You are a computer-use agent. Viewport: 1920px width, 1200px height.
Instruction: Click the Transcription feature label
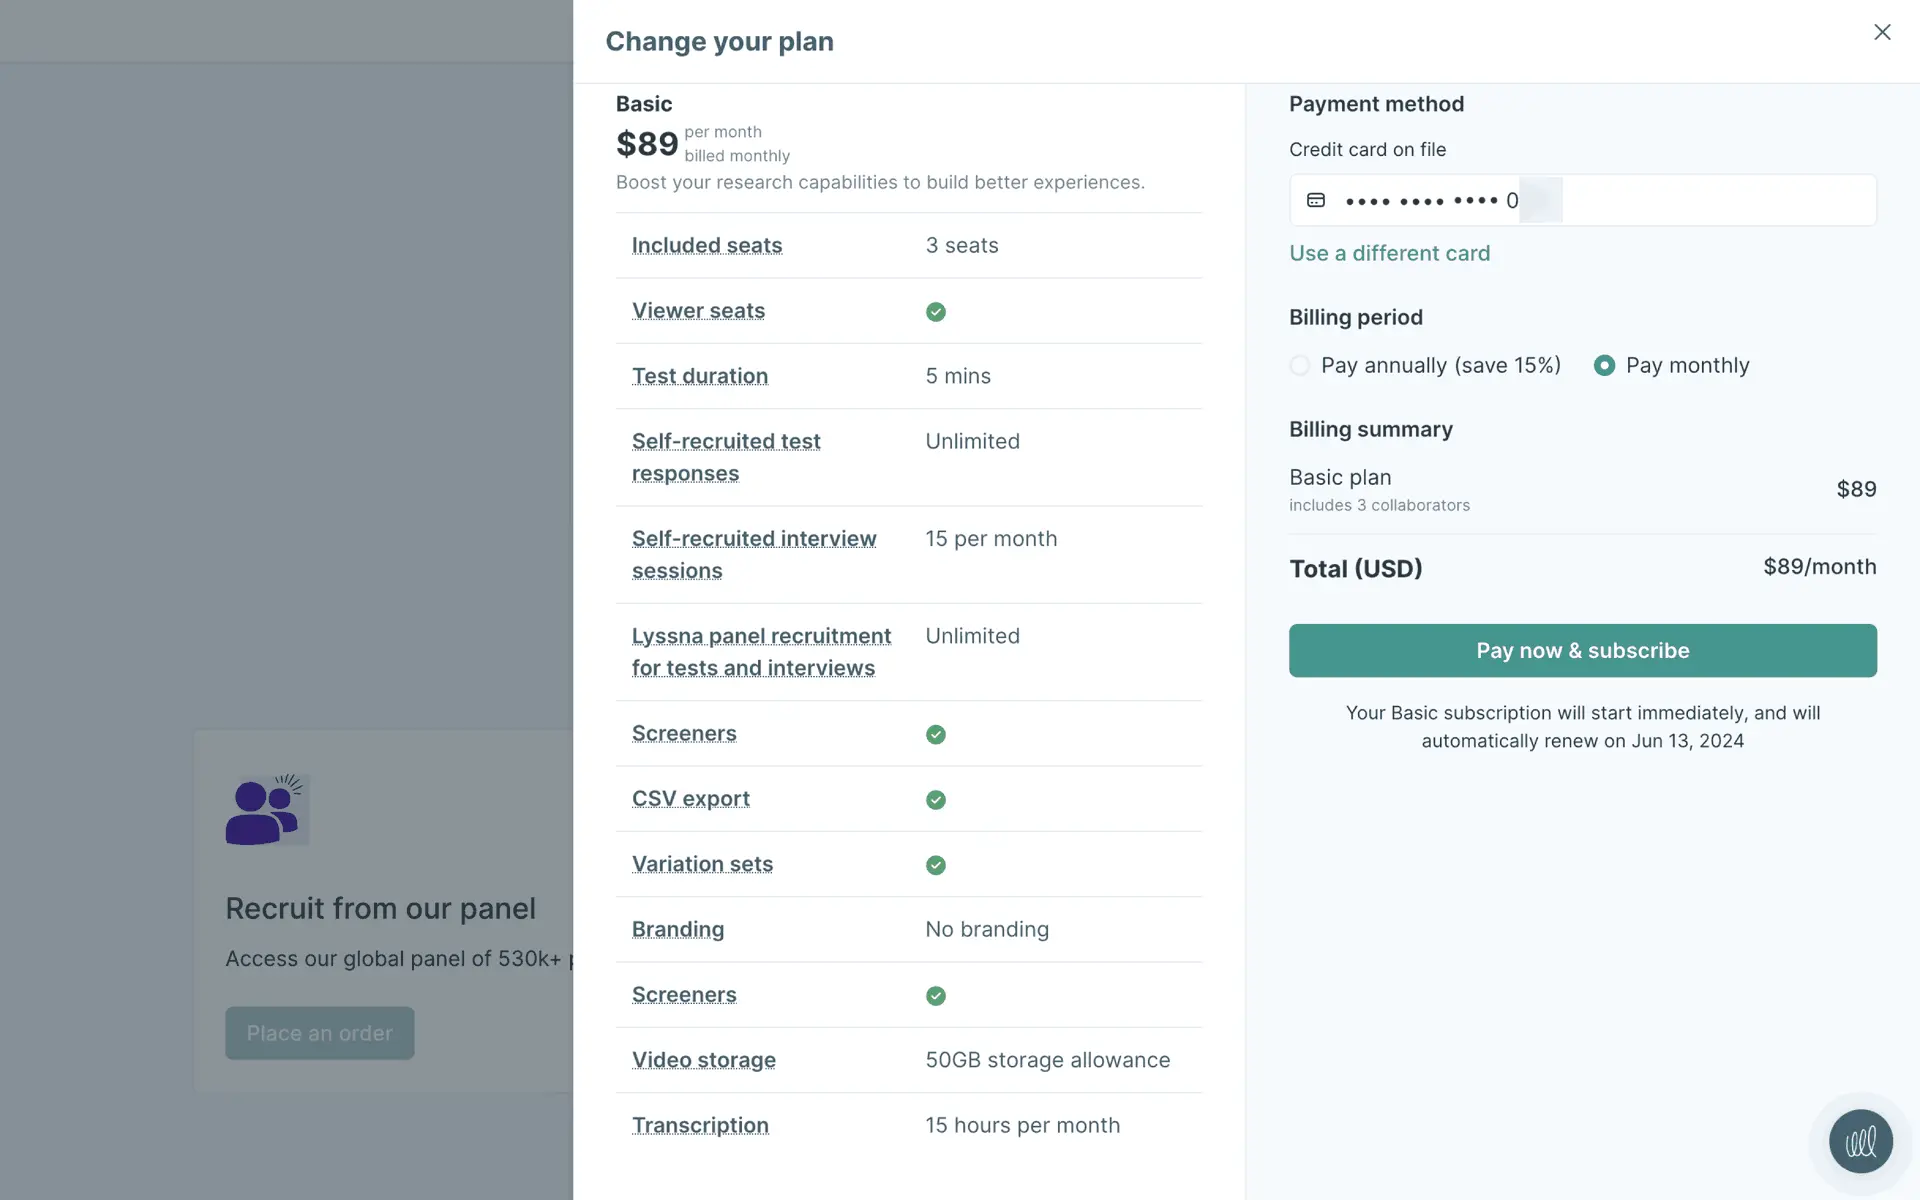pyautogui.click(x=700, y=1125)
